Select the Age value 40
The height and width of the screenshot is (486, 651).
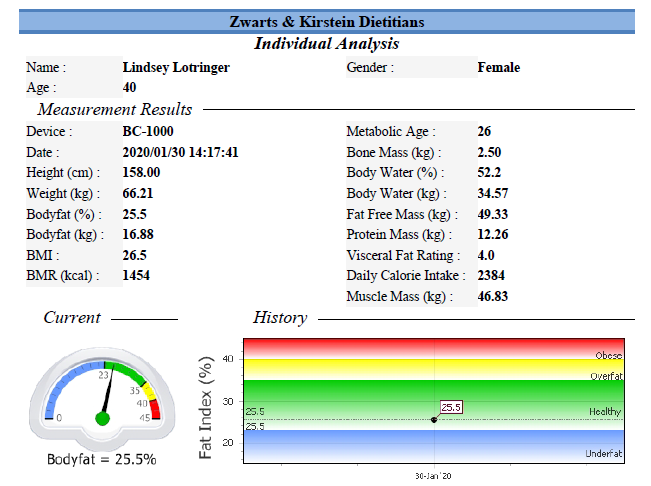point(130,87)
